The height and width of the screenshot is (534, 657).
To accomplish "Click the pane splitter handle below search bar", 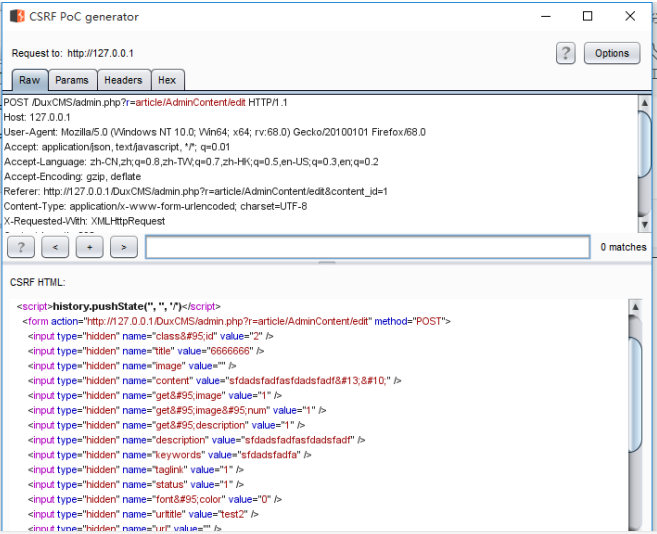I will [x=327, y=262].
